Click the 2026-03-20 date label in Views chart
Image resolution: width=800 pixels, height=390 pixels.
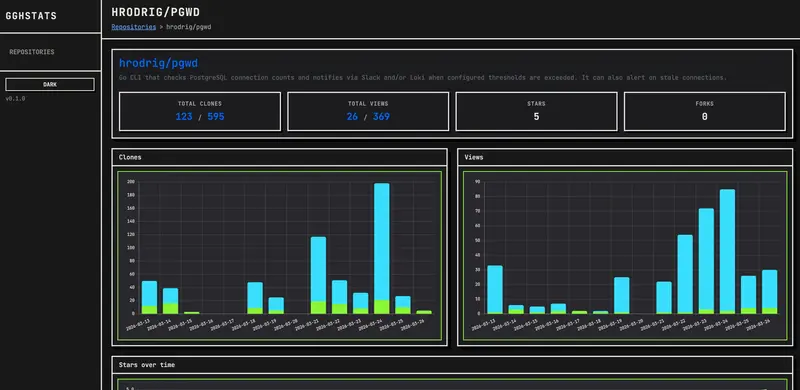[632, 325]
